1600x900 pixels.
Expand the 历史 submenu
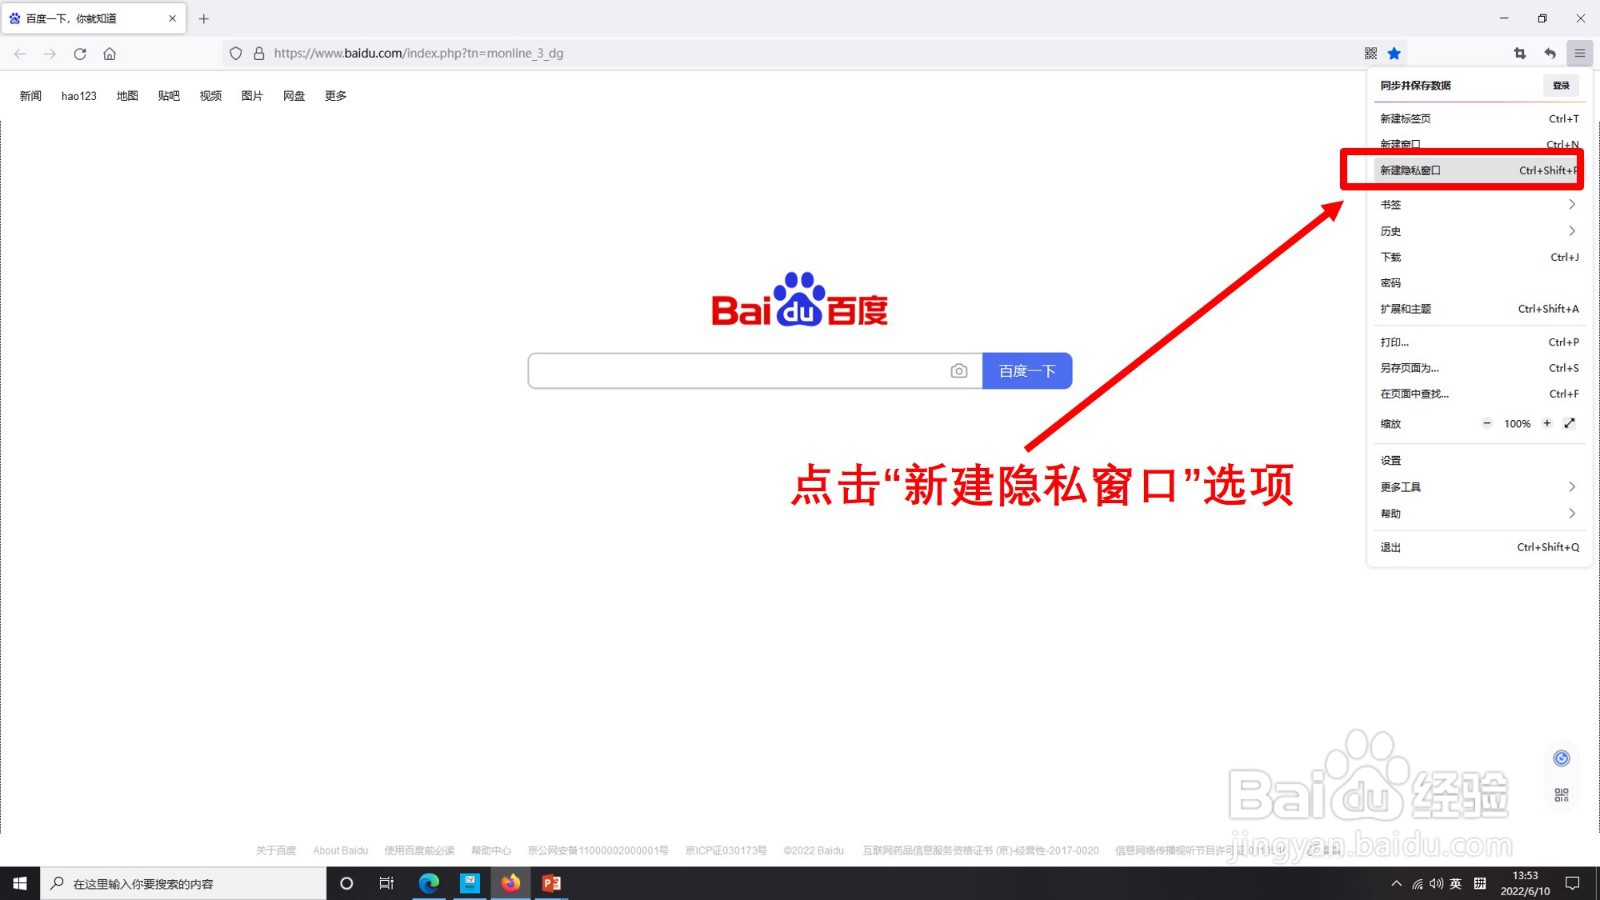(1478, 231)
